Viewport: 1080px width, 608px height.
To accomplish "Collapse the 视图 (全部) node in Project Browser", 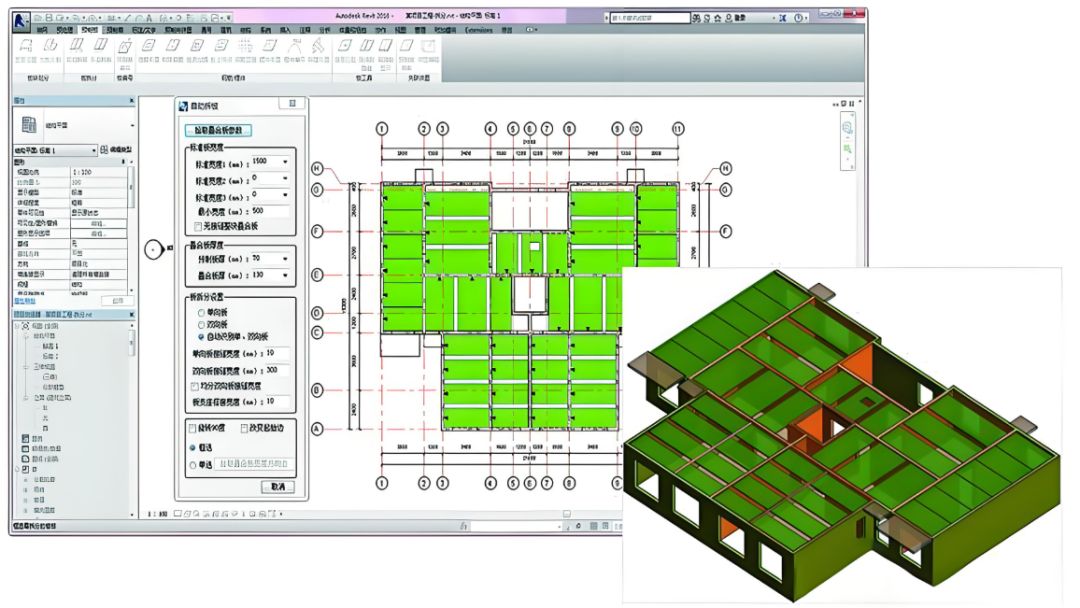I will (x=18, y=326).
